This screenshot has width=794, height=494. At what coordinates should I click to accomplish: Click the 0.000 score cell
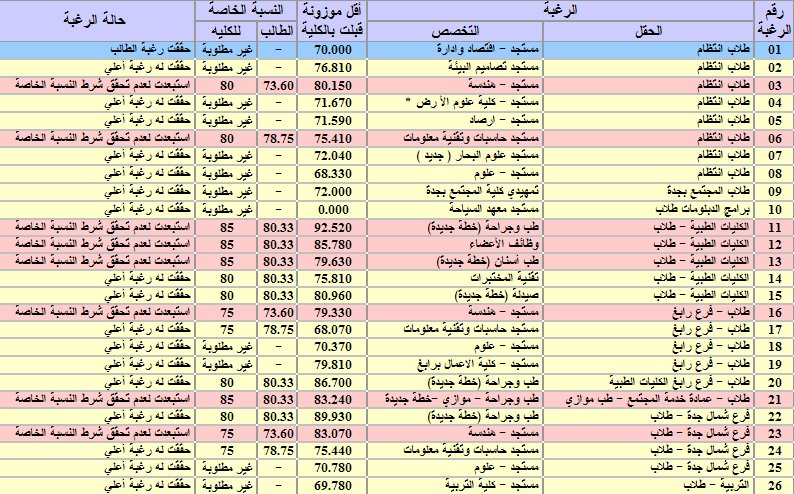[331, 208]
